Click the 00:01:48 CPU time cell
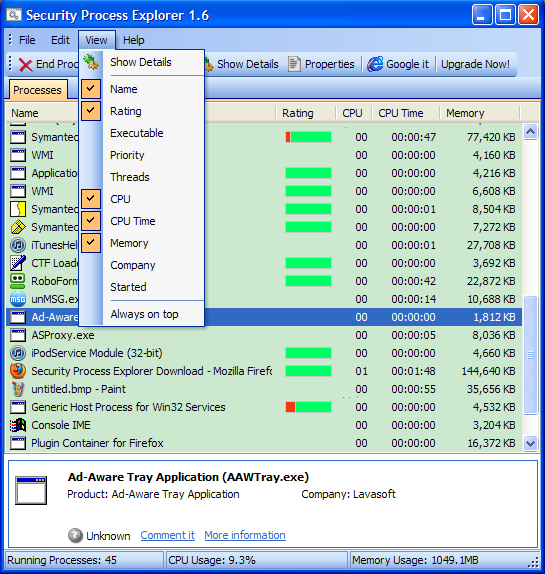545x574 pixels. point(413,371)
